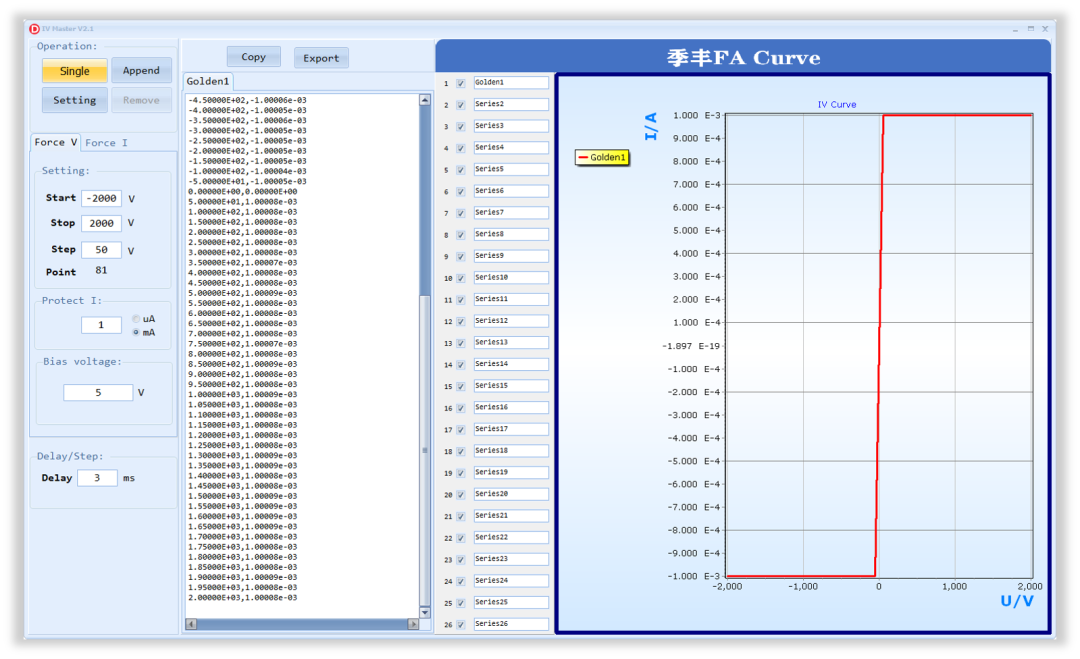
Task: Click the Golden1 legend entry on chart
Action: point(603,158)
